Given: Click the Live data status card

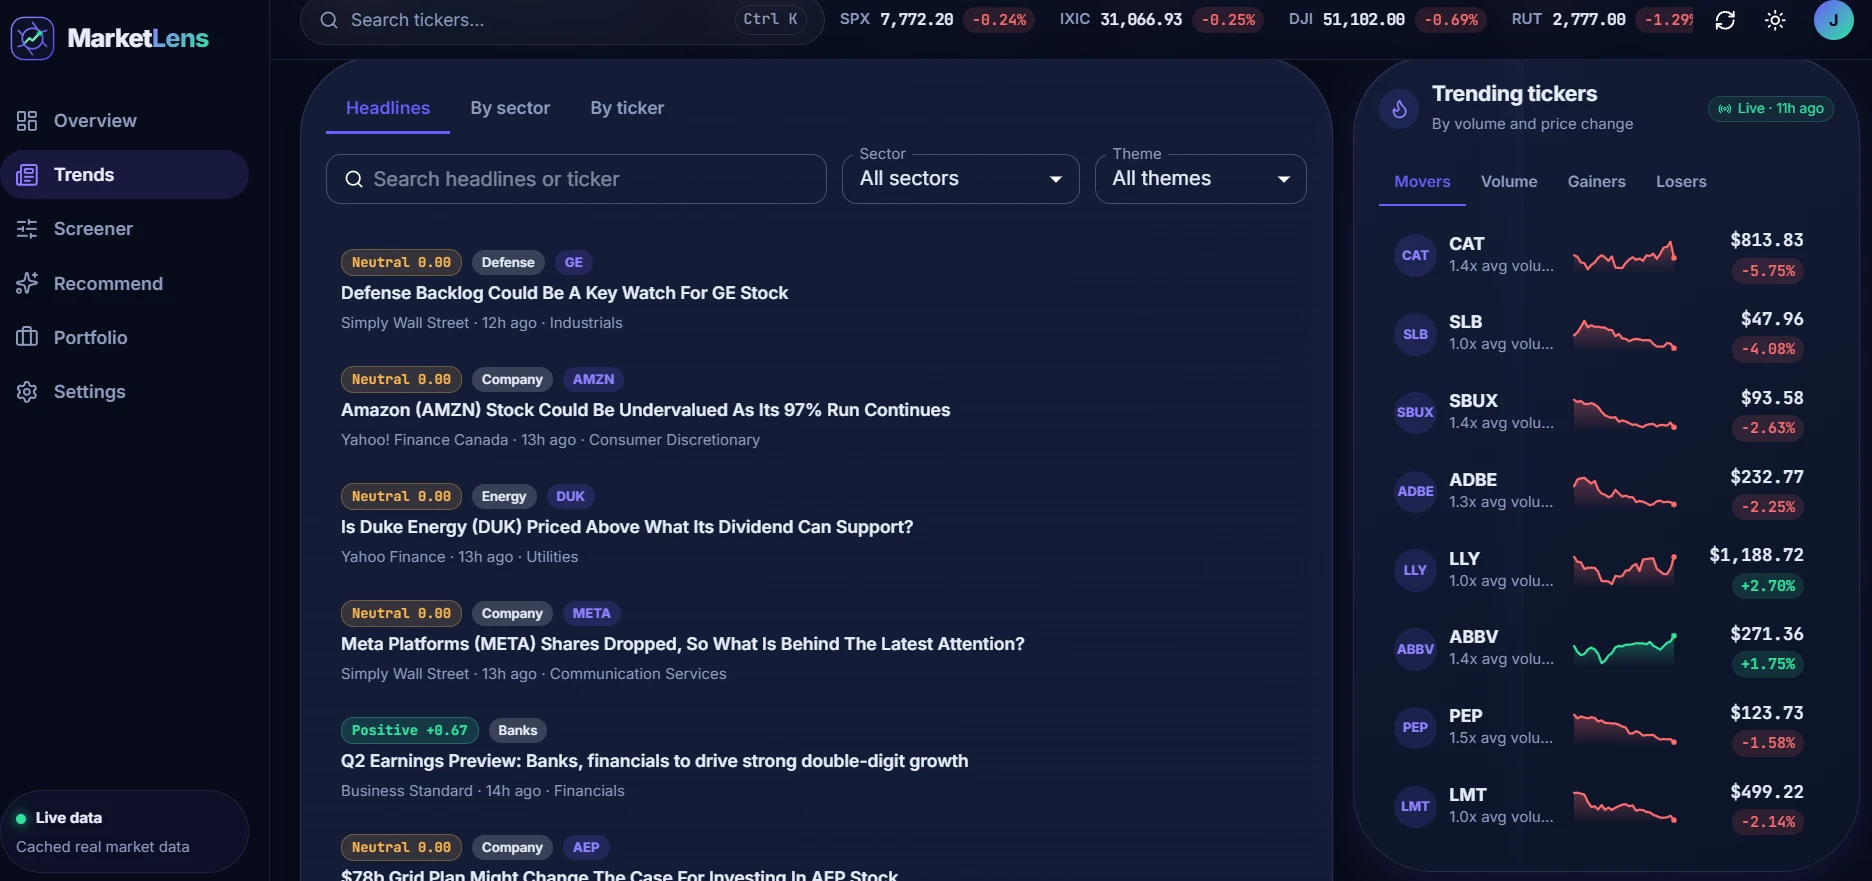Looking at the screenshot, I should [125, 832].
